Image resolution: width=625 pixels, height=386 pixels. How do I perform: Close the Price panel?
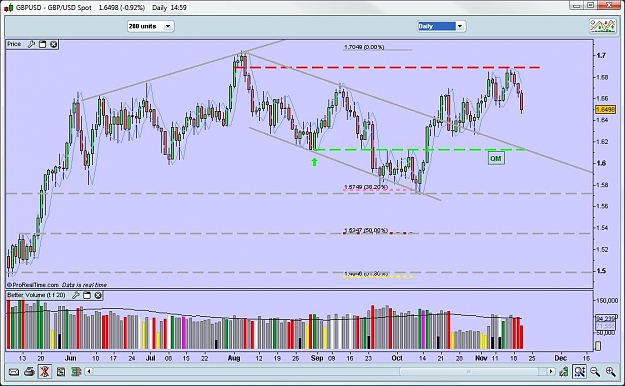pos(53,44)
